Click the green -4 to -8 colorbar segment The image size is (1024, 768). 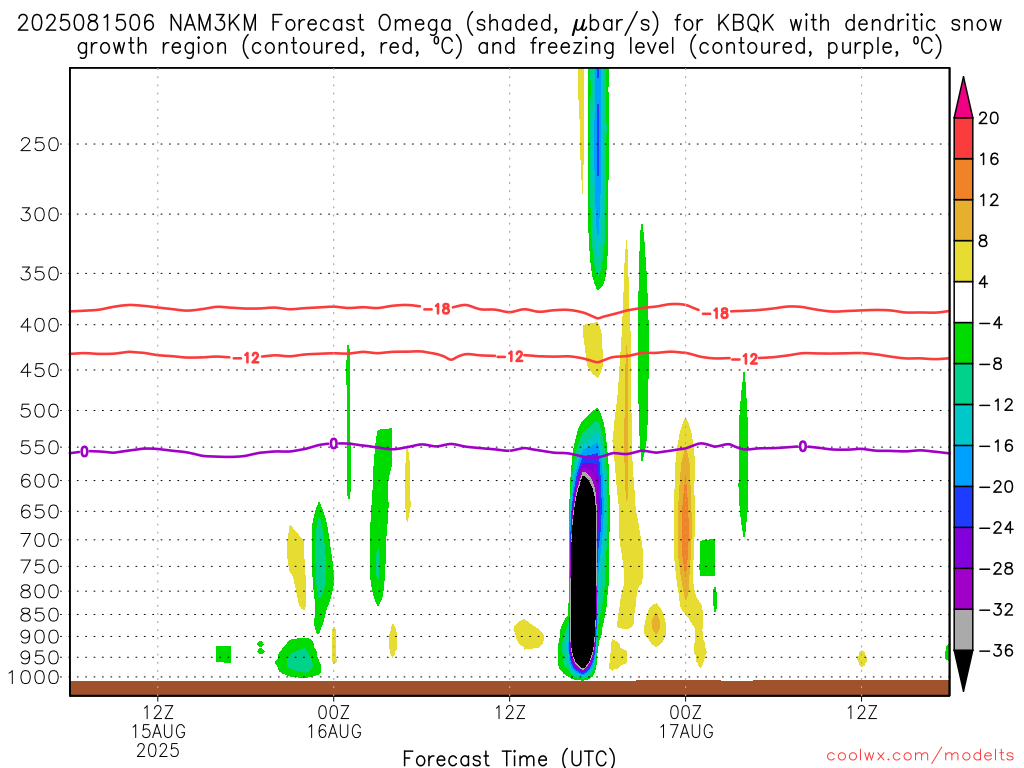[963, 344]
